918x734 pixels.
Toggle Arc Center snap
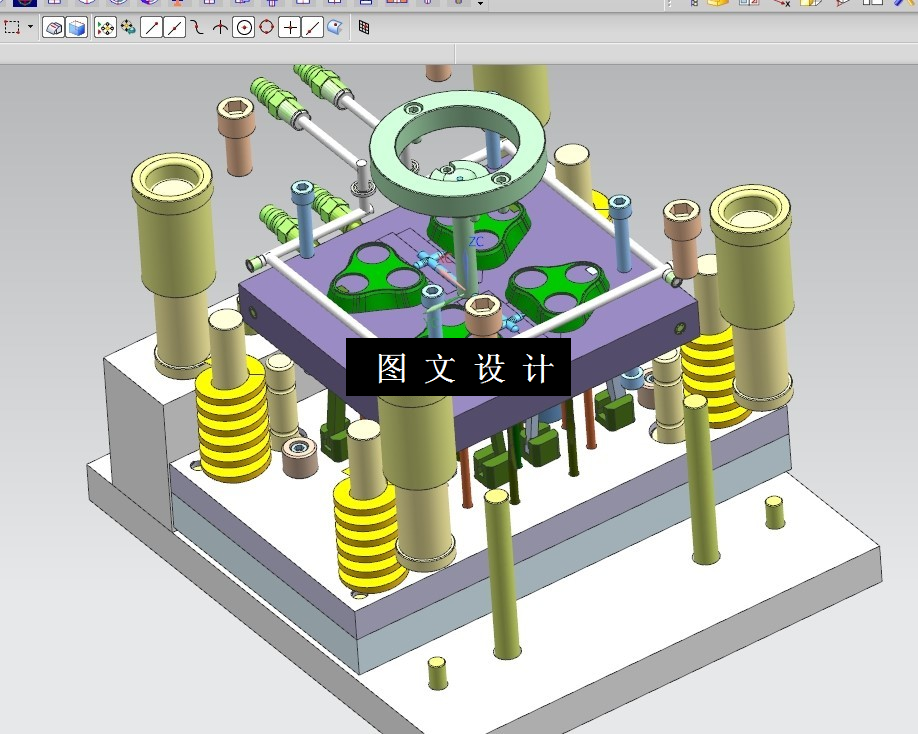(244, 28)
